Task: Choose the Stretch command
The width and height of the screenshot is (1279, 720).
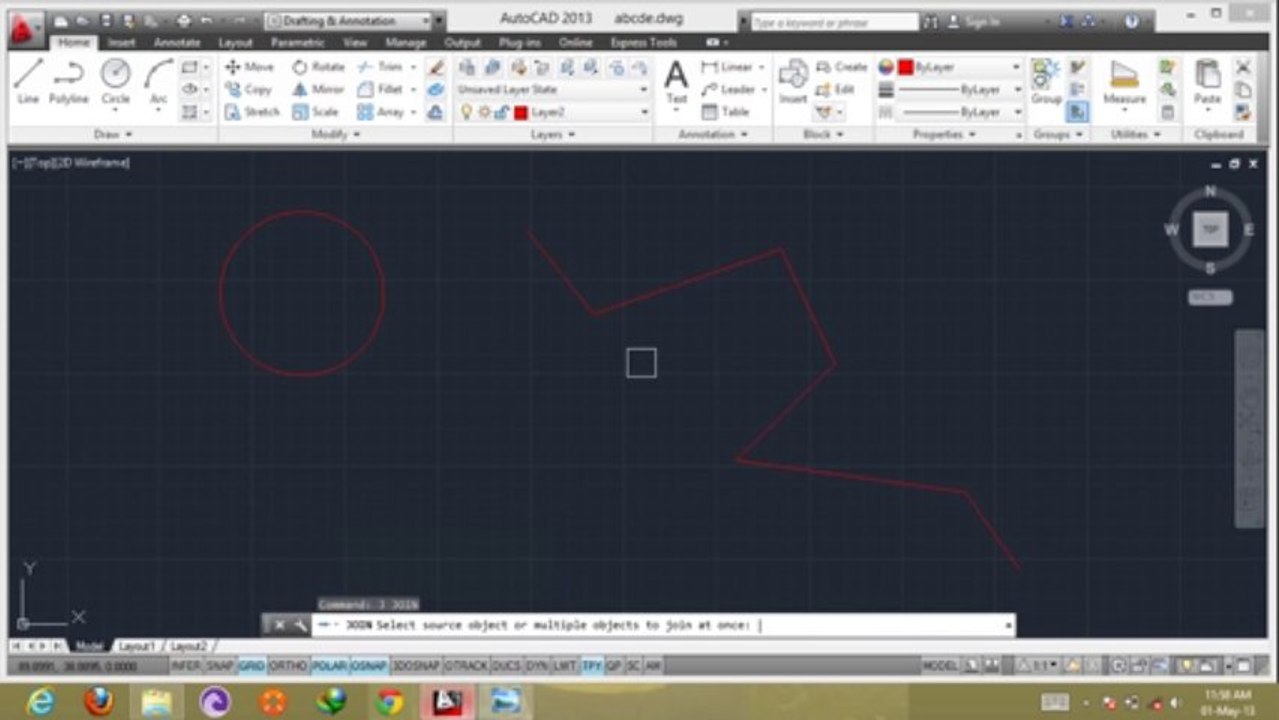Action: (251, 112)
